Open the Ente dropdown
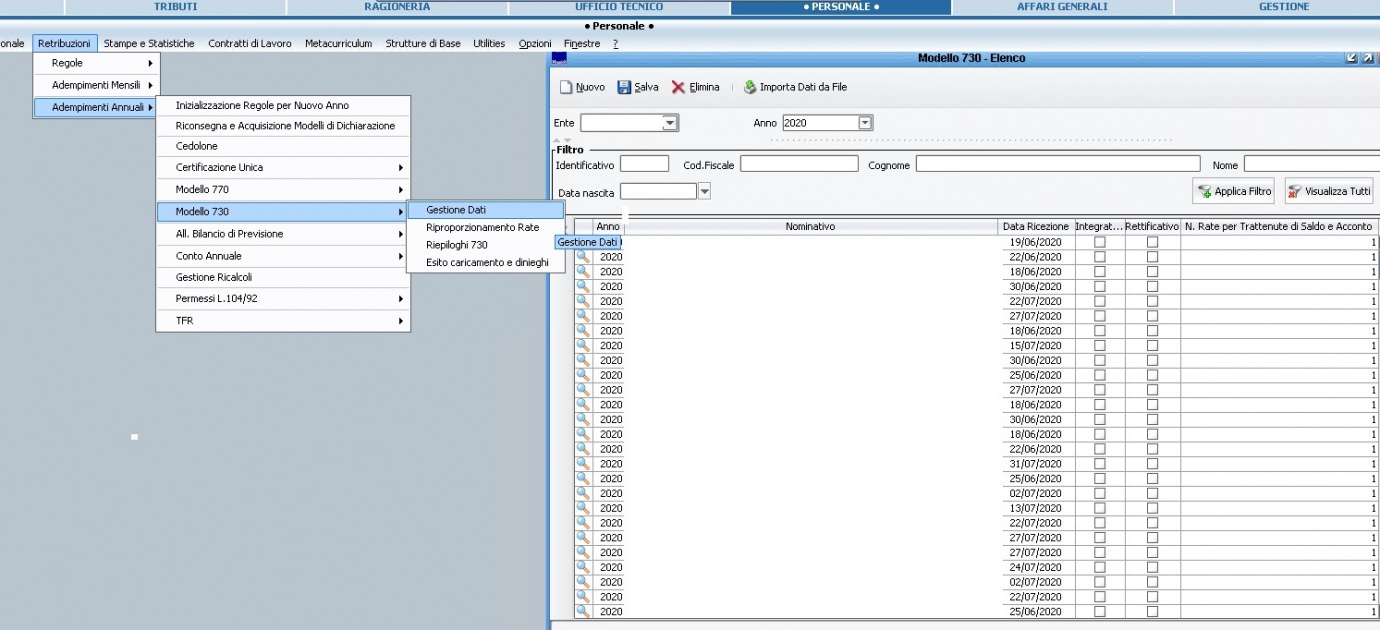The height and width of the screenshot is (630, 1380). 671,123
